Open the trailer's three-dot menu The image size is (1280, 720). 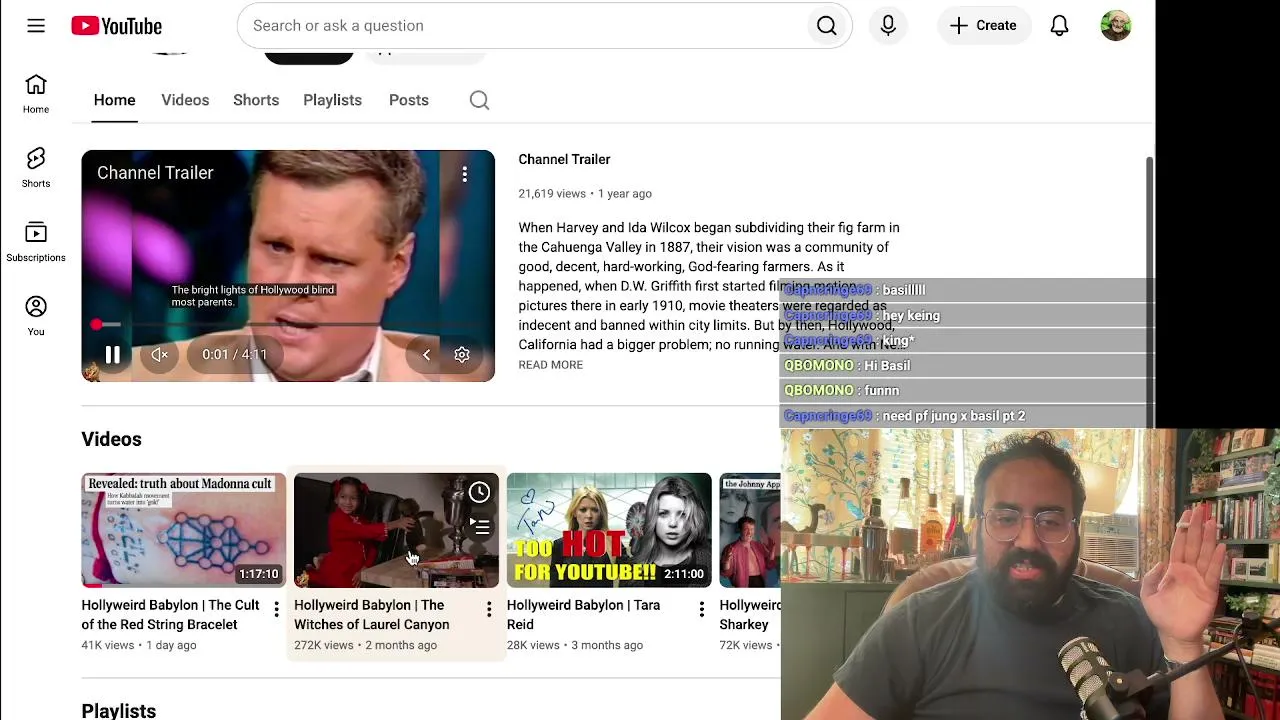tap(464, 174)
